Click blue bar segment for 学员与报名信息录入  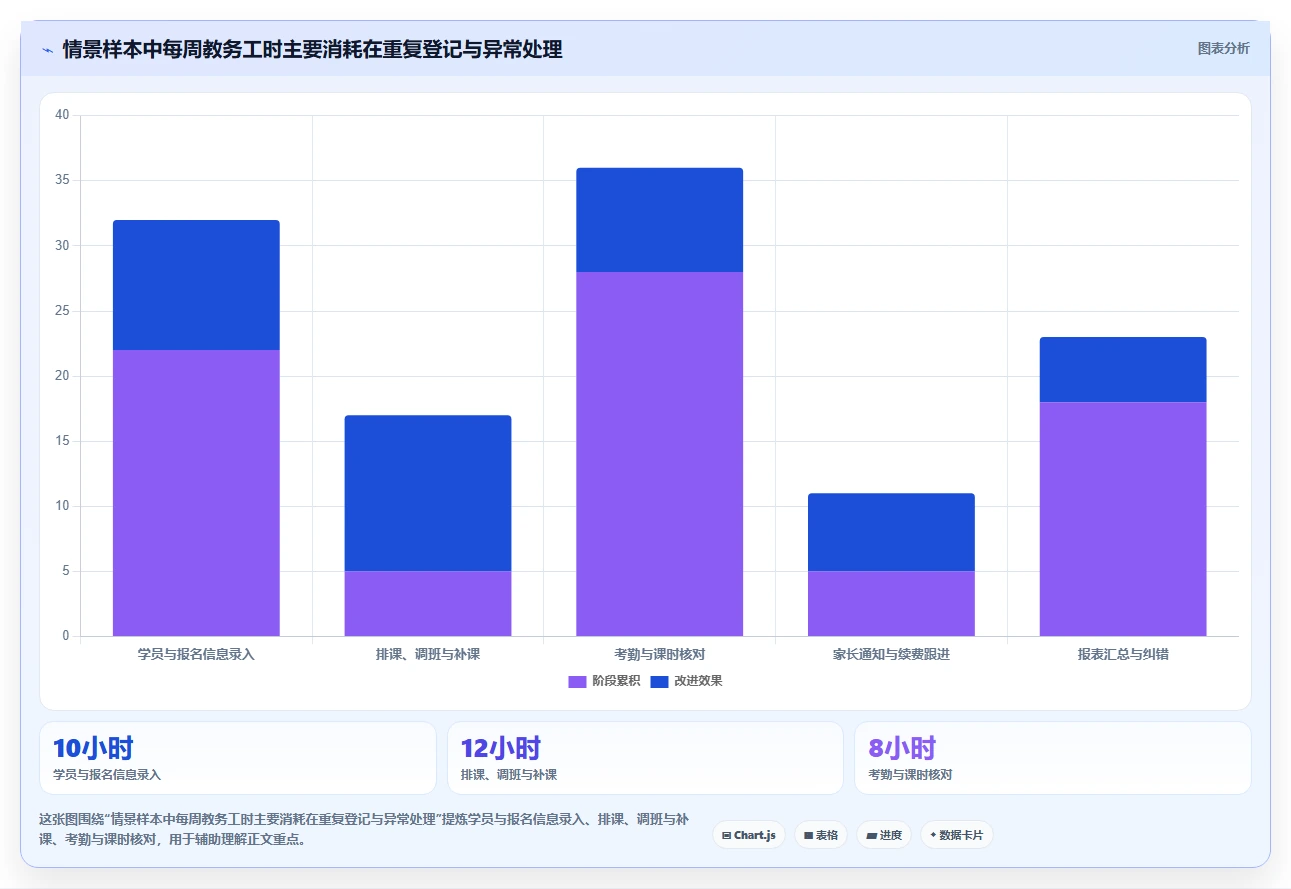pyautogui.click(x=196, y=285)
